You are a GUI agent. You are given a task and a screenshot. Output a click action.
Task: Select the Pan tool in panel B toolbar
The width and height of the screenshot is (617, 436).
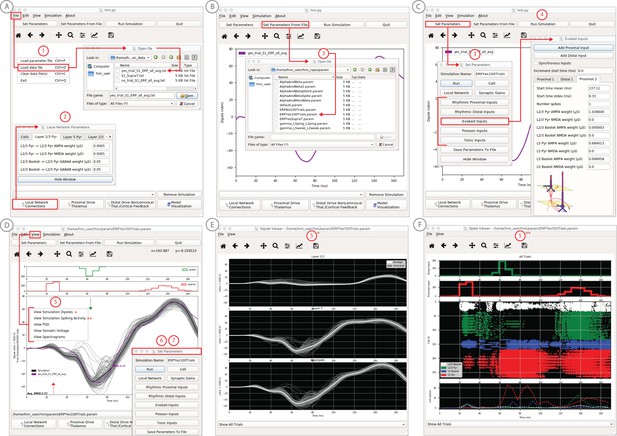click(265, 36)
